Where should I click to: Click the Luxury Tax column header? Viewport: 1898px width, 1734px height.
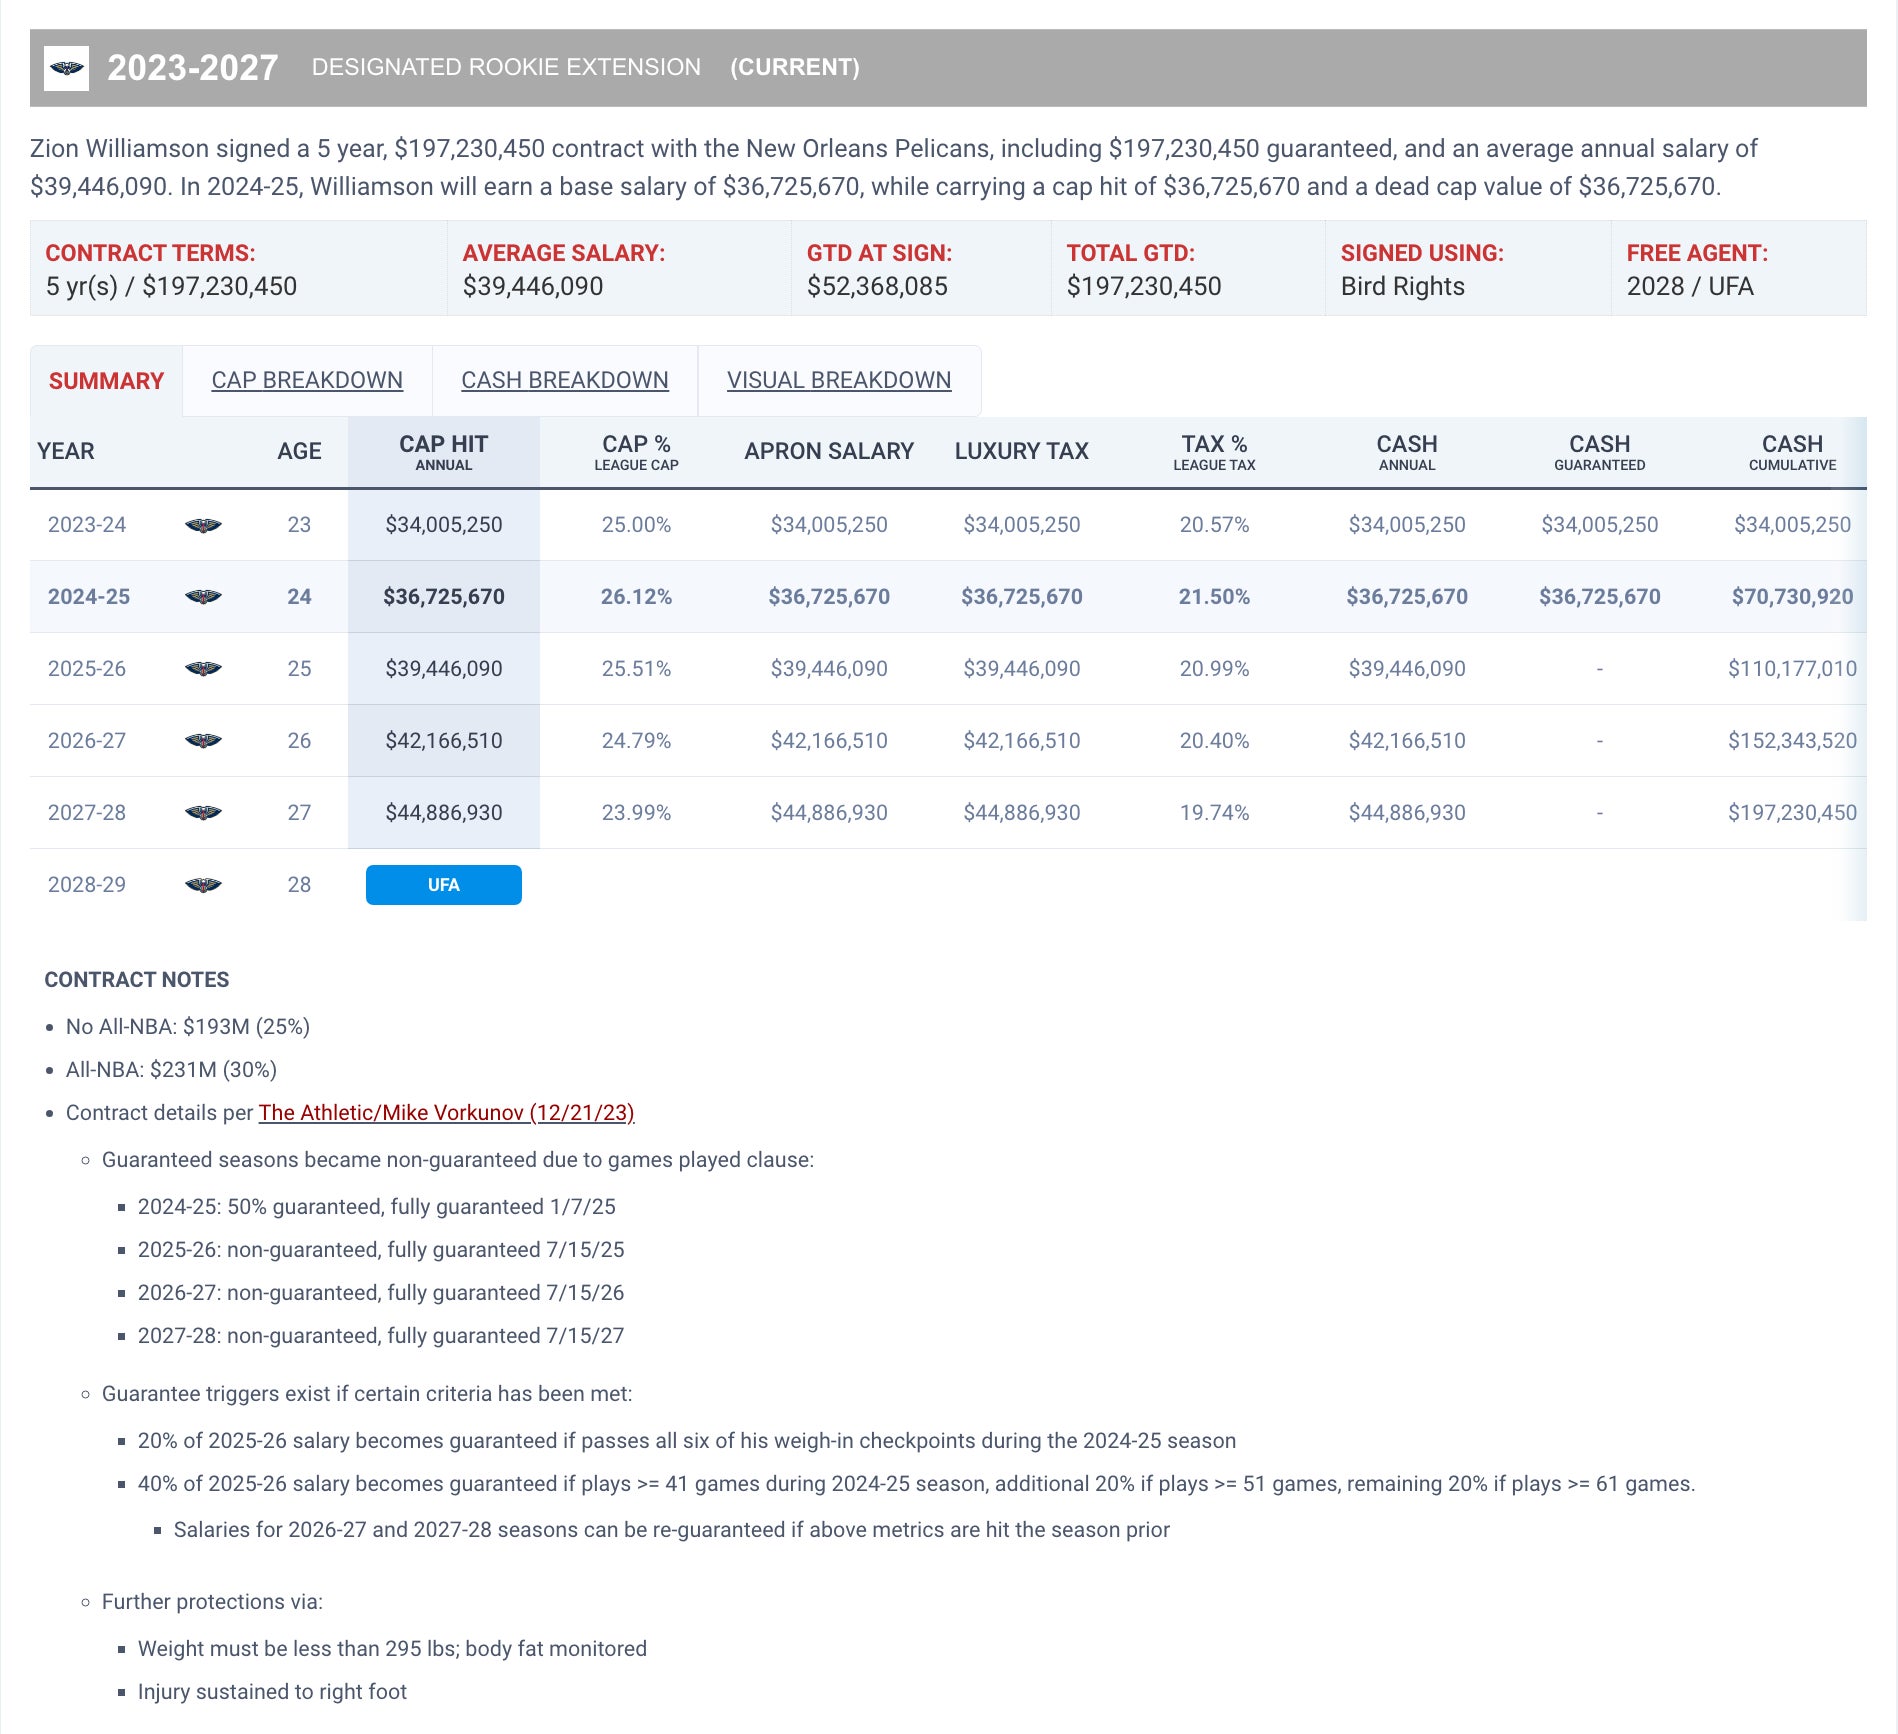(1021, 452)
